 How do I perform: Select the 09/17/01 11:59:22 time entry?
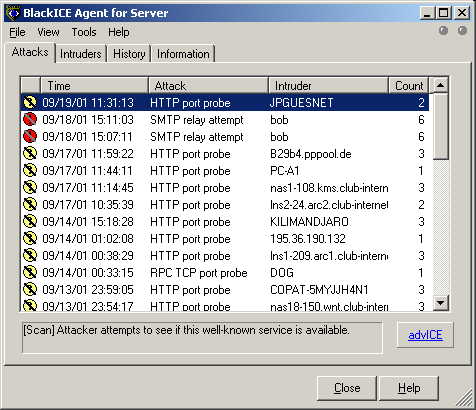88,154
